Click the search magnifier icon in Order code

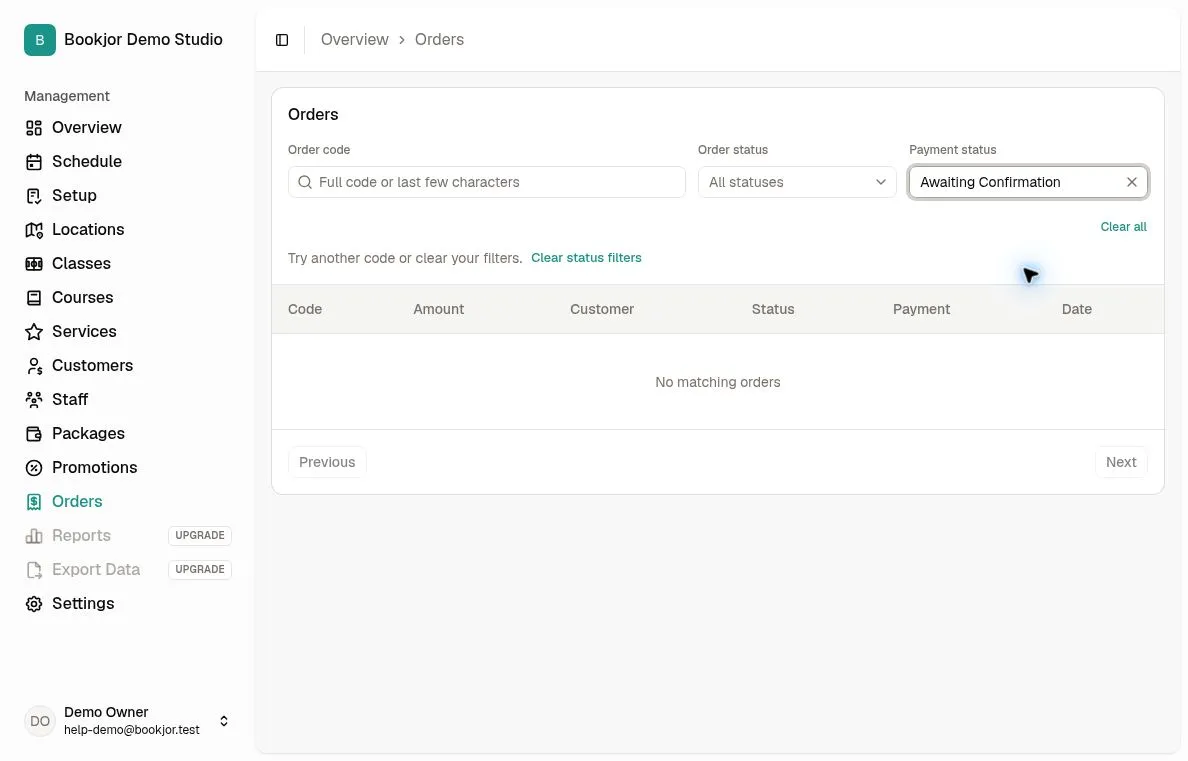(x=305, y=183)
